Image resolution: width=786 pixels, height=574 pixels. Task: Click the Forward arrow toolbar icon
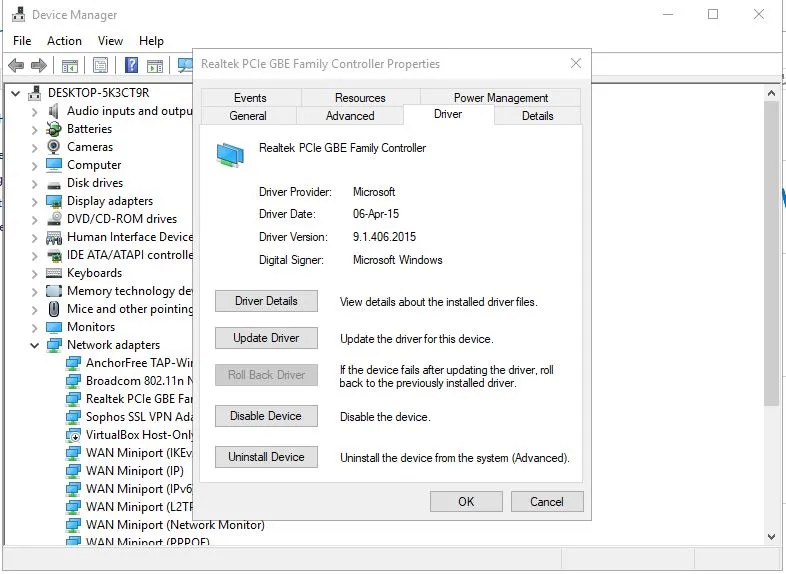click(39, 65)
